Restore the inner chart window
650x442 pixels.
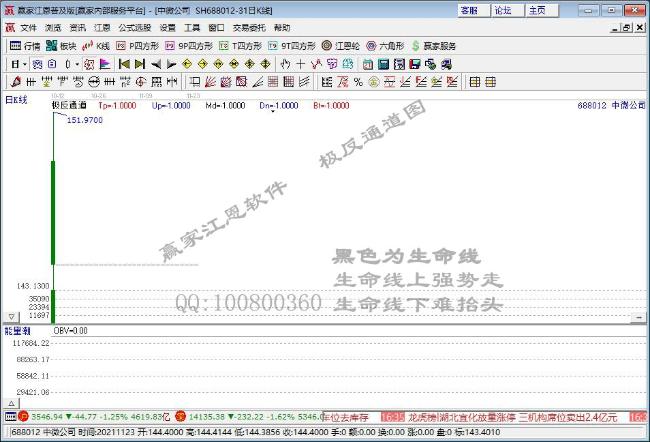(x=627, y=28)
